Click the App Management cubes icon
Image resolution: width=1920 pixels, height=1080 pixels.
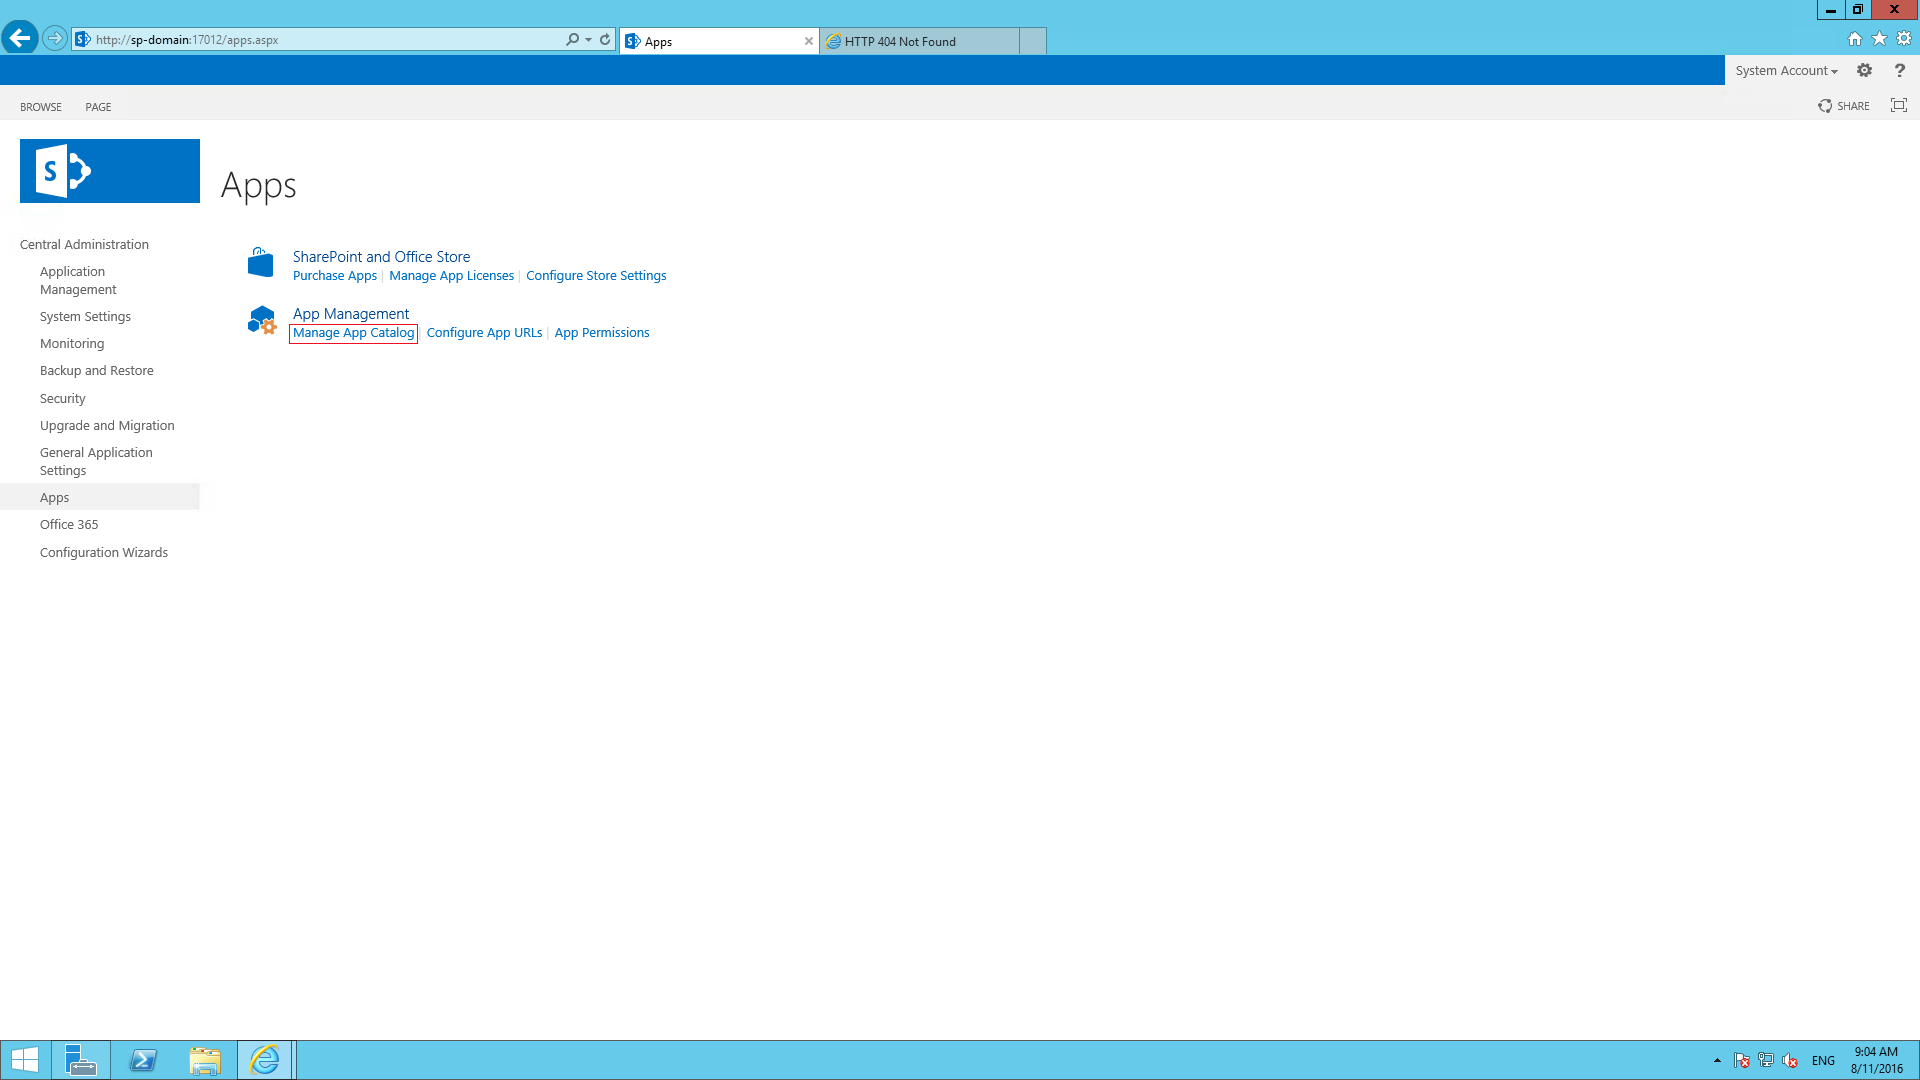coord(262,320)
